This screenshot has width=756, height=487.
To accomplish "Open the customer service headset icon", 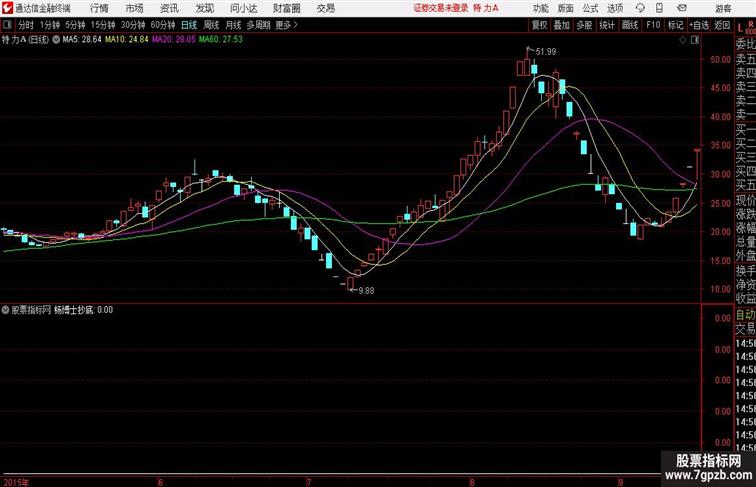I will pos(640,8).
